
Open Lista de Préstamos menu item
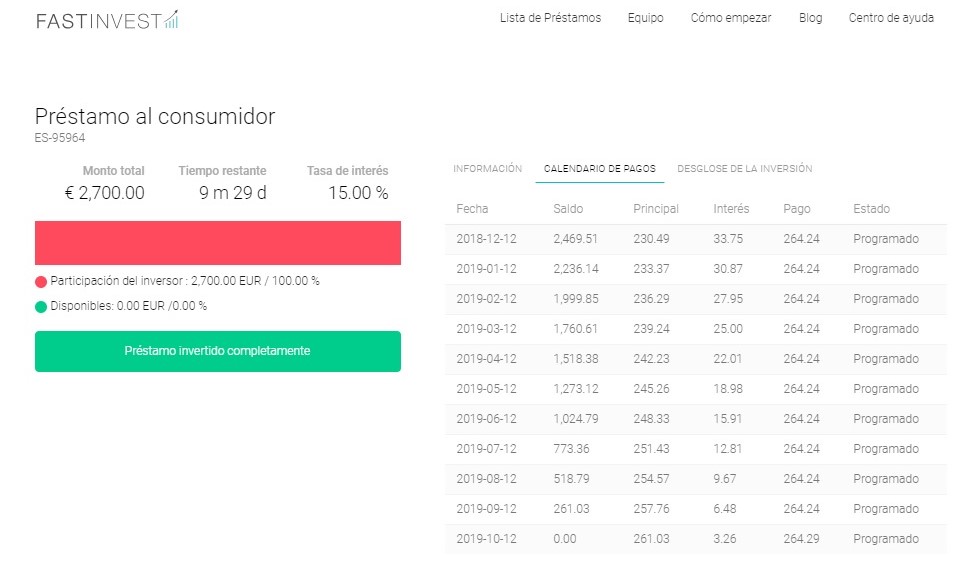[x=550, y=18]
